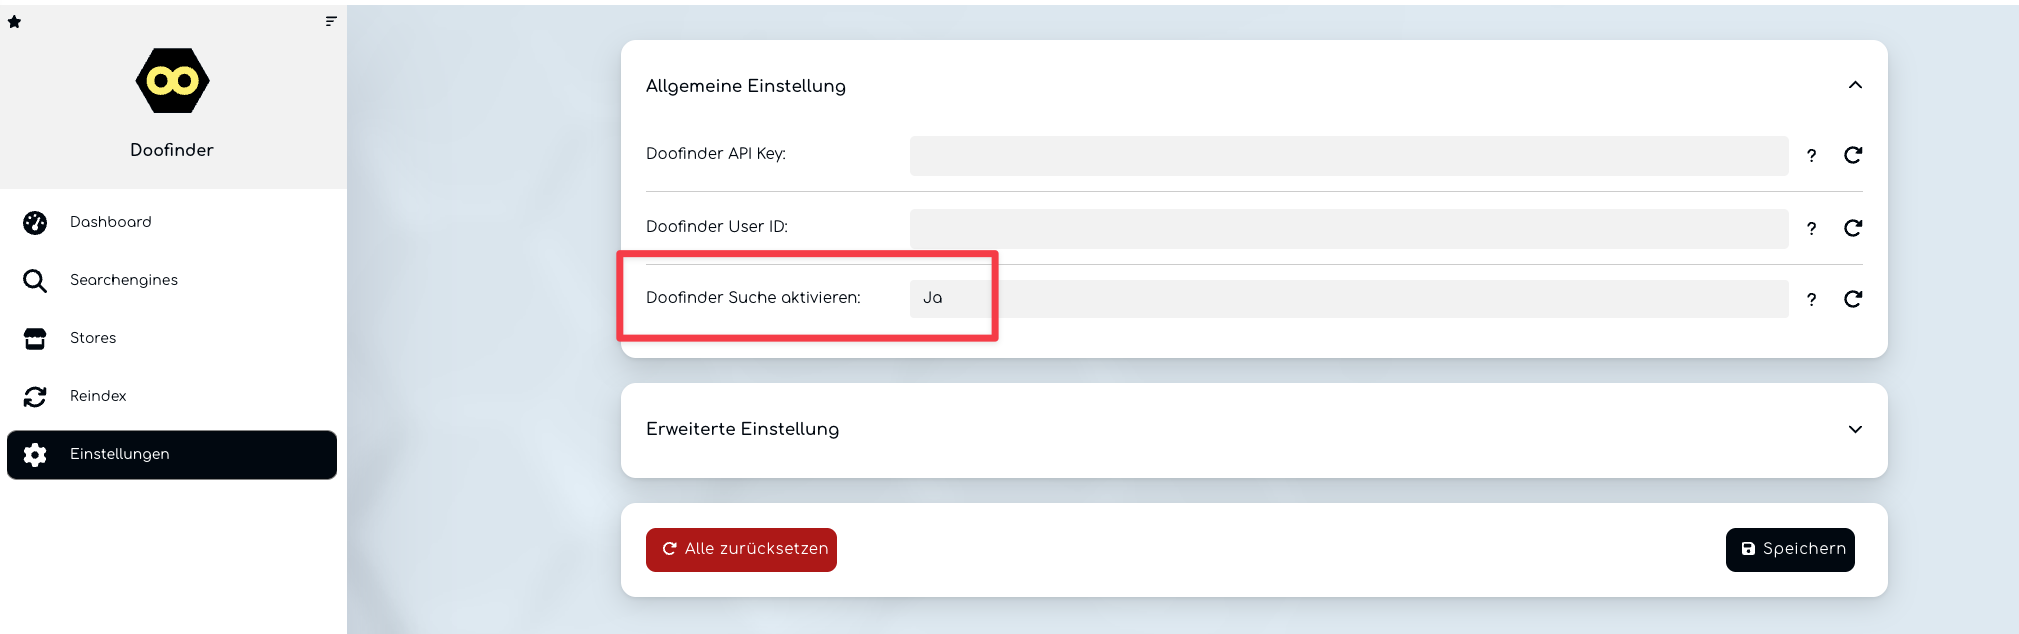Click the Stores shop icon
Image resolution: width=2019 pixels, height=634 pixels.
pyautogui.click(x=35, y=339)
